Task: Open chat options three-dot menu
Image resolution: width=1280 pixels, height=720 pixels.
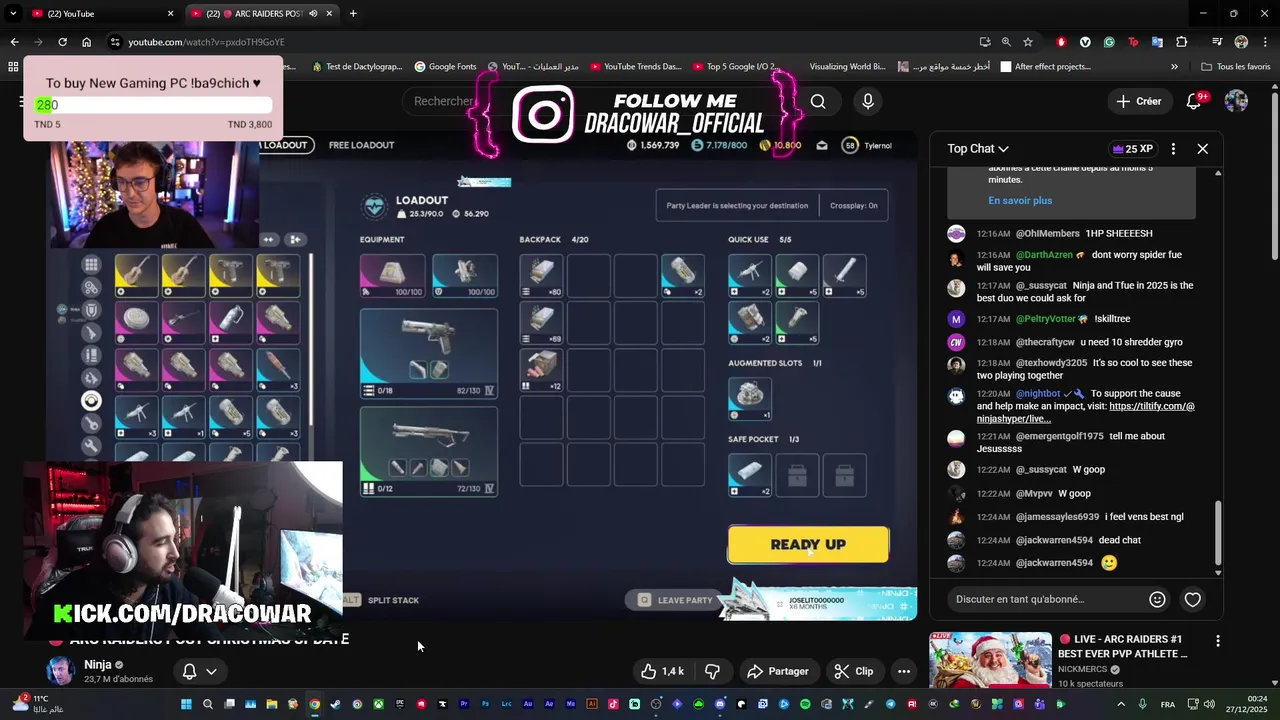Action: pos(1173,148)
